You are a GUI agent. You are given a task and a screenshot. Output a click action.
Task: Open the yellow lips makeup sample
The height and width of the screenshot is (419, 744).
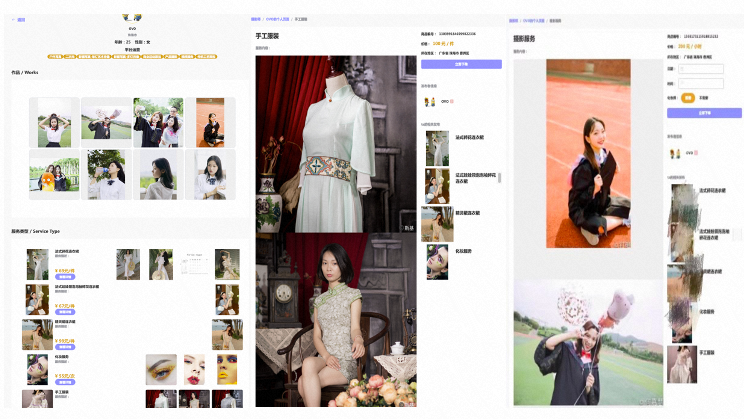(x=227, y=369)
